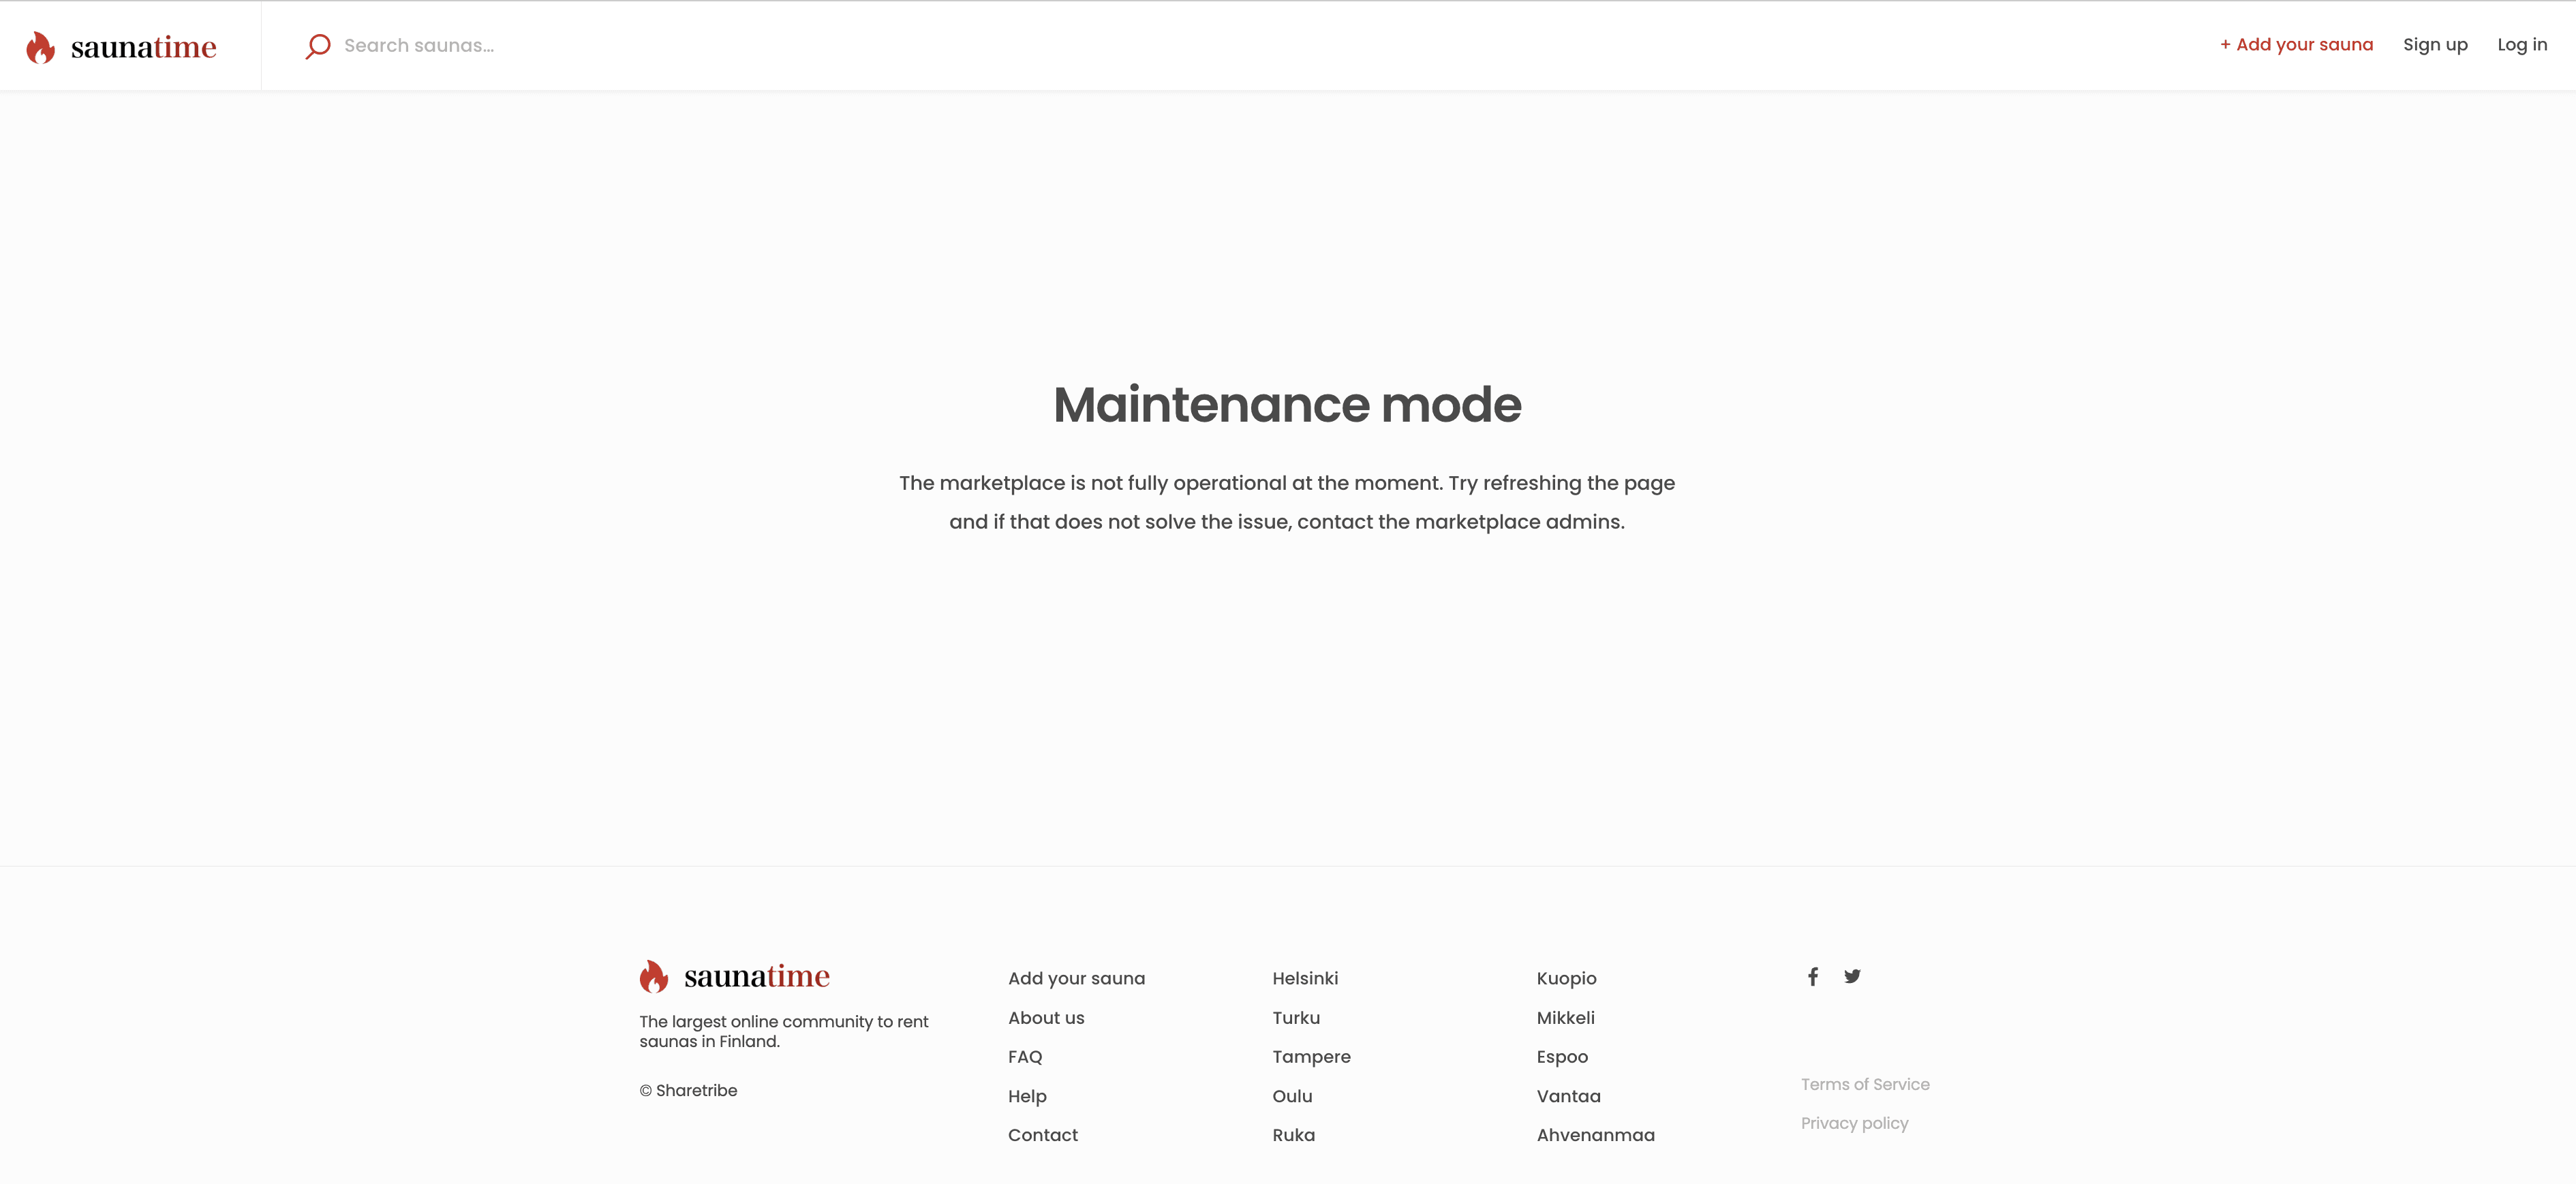Follow footer Add your sauna link
The width and height of the screenshot is (2576, 1184).
coord(1076,978)
